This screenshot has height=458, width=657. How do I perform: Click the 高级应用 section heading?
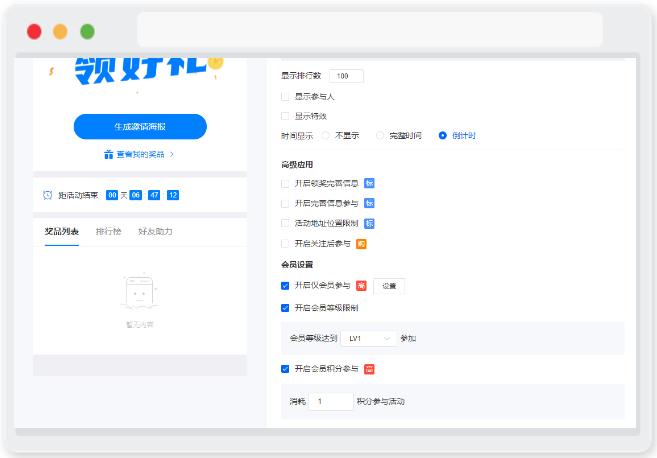[297, 165]
